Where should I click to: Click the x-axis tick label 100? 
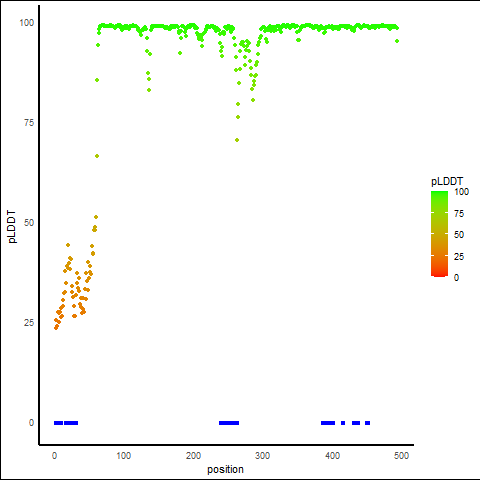pos(124,456)
